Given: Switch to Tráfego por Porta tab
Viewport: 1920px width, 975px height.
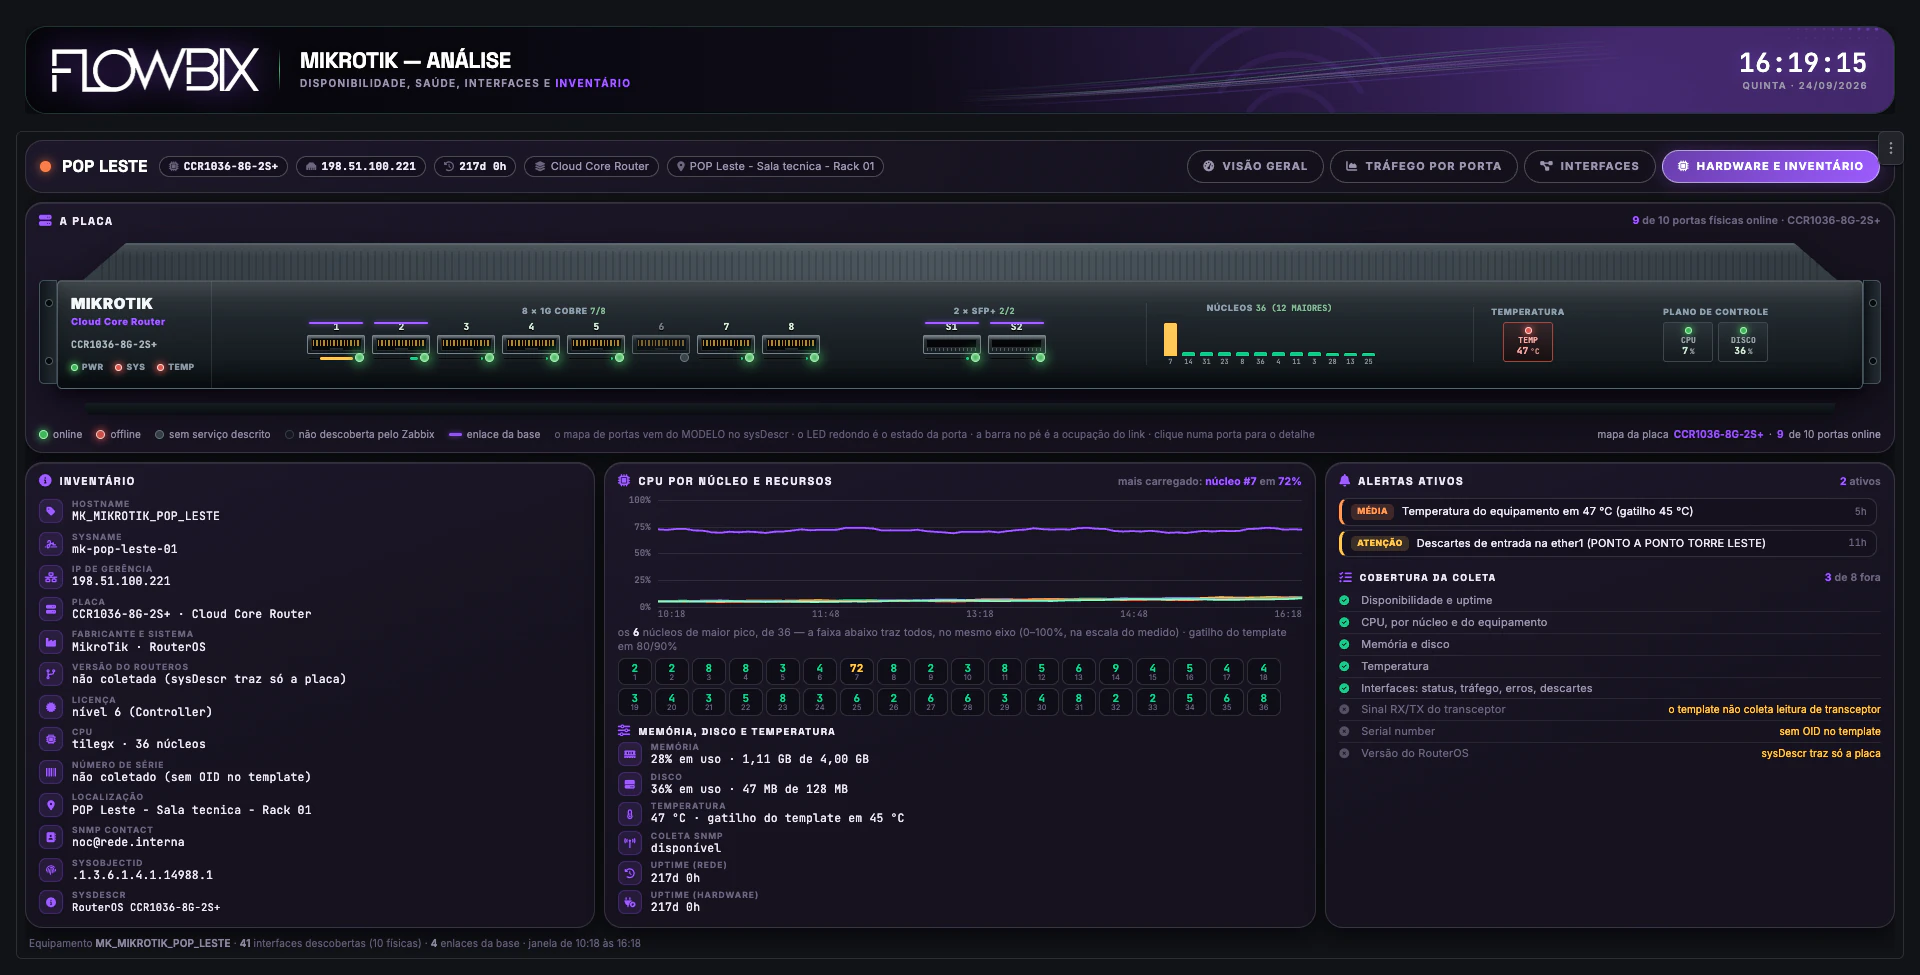Looking at the screenshot, I should (x=1423, y=166).
